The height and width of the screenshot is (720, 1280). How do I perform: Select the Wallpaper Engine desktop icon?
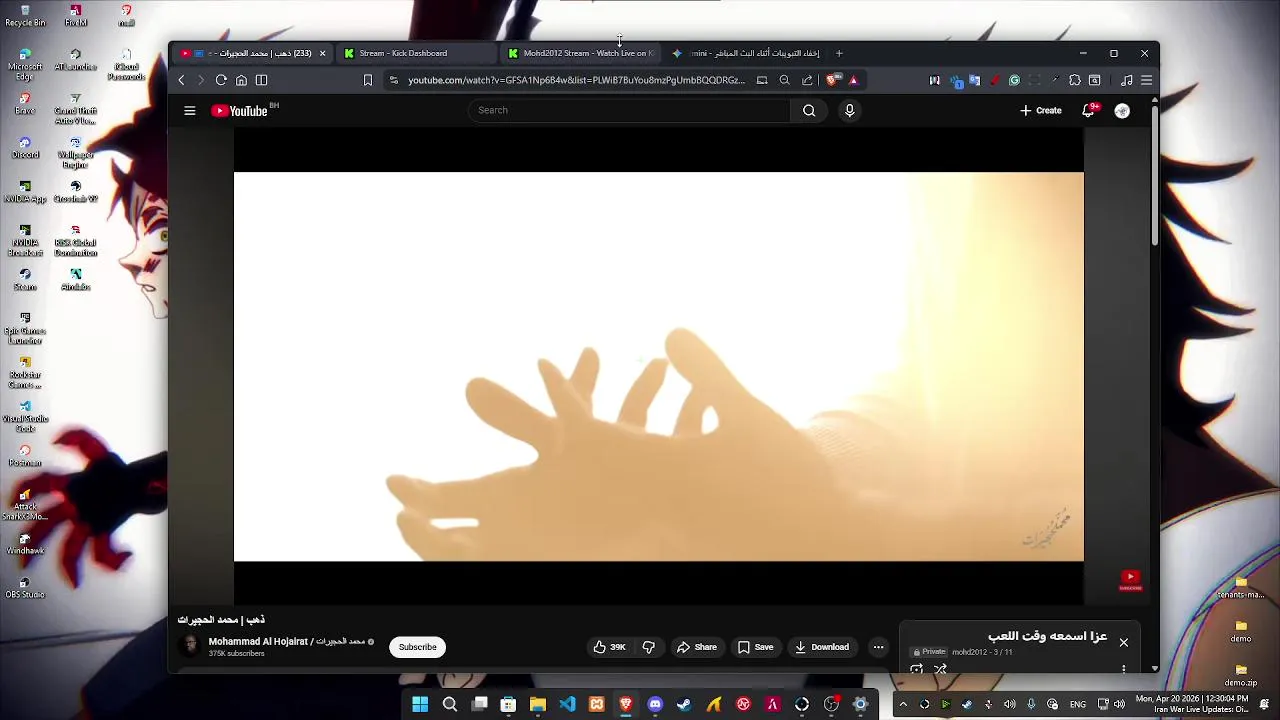(x=76, y=153)
